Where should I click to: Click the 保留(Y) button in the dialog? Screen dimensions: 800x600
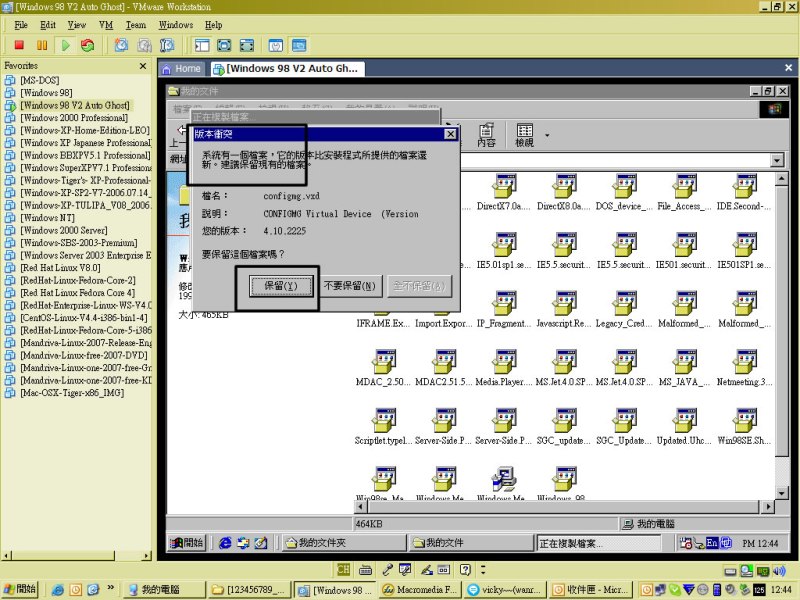coord(281,286)
